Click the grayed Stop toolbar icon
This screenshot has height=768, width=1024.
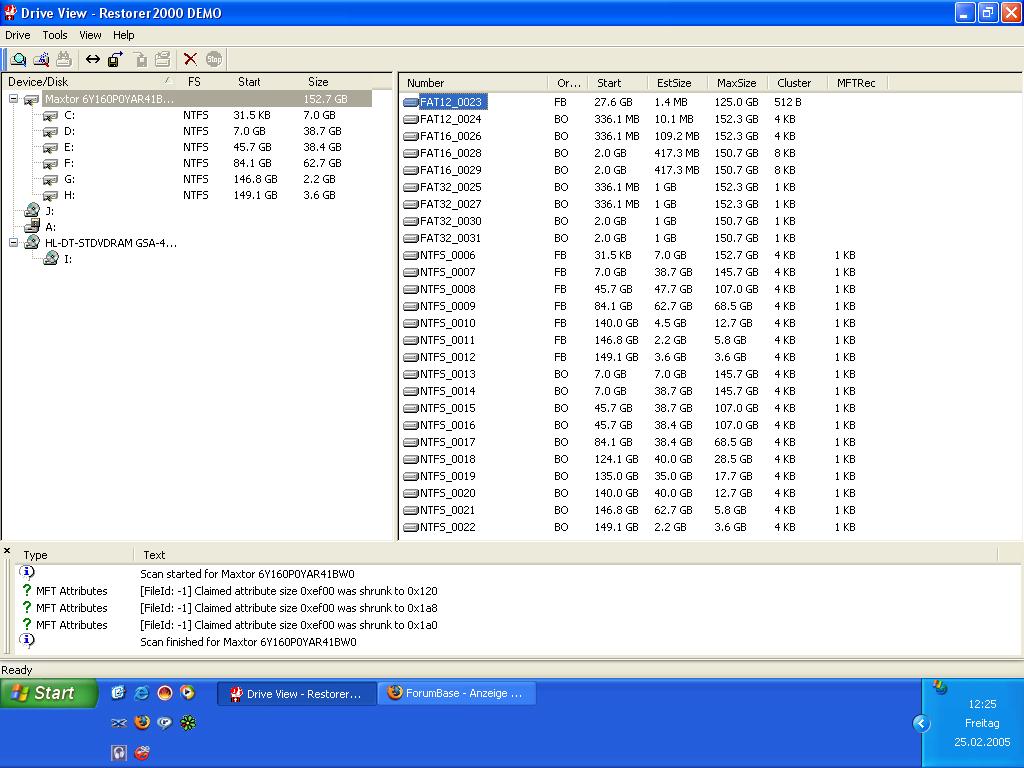coord(214,59)
